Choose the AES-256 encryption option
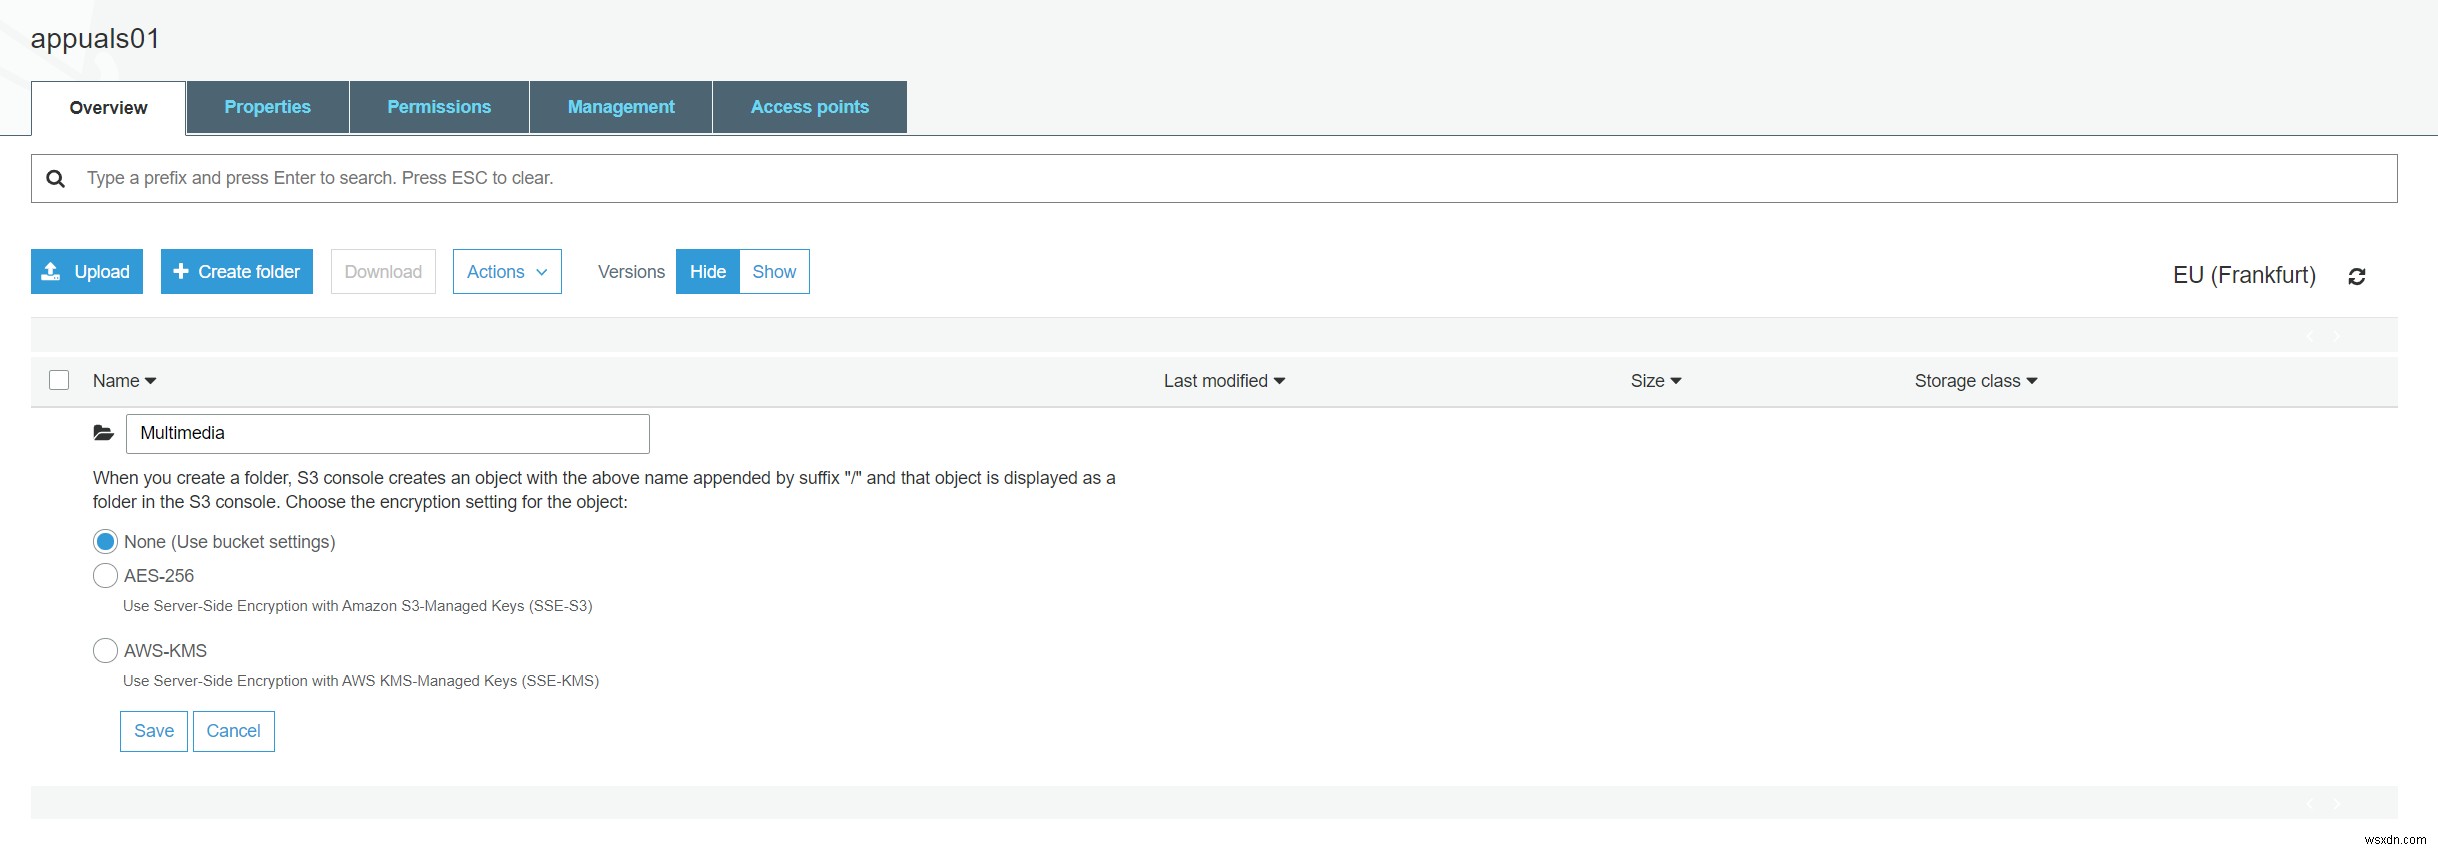 click(105, 575)
